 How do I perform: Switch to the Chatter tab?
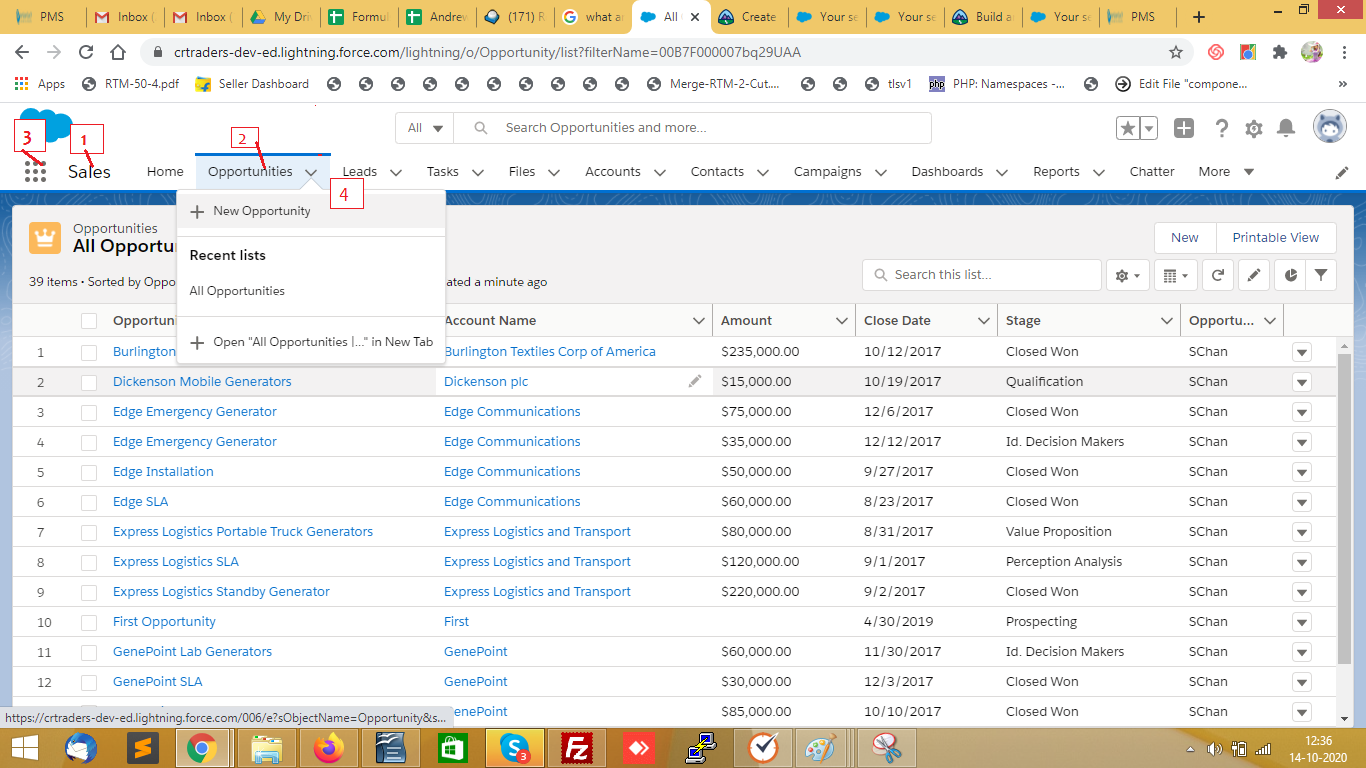pos(1152,171)
